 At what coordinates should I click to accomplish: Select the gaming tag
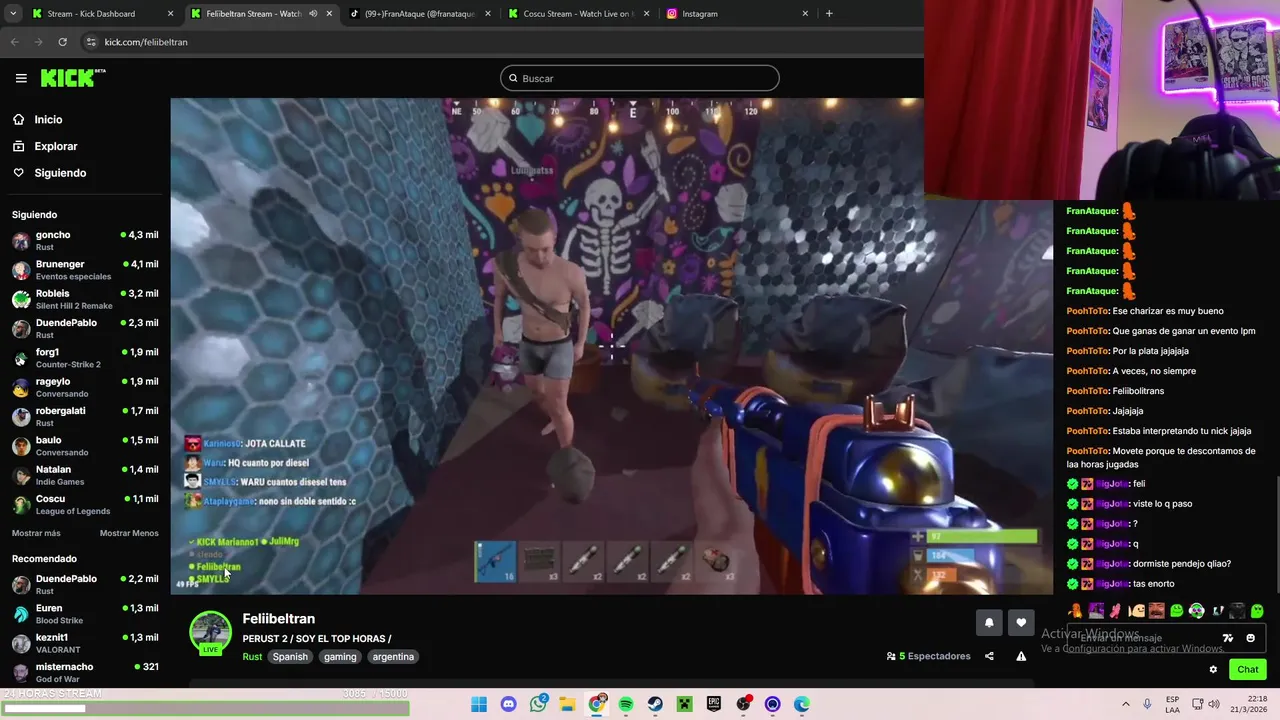(340, 657)
